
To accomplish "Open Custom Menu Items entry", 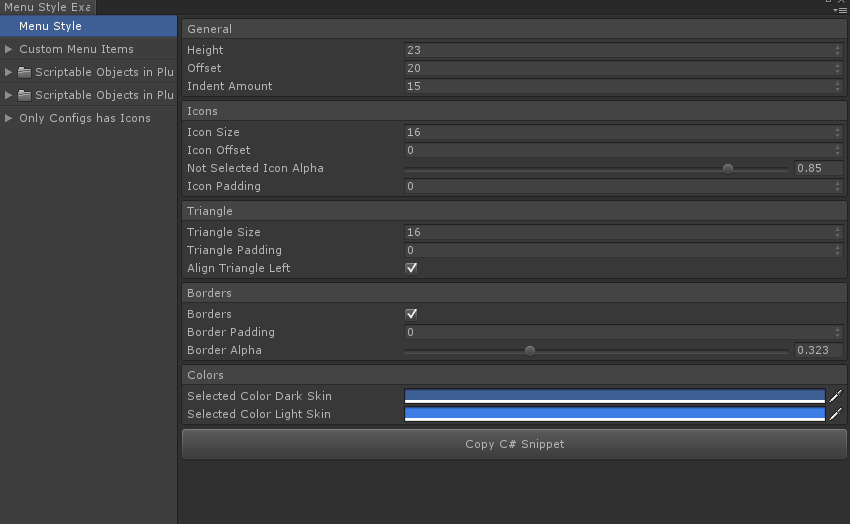I will 76,49.
